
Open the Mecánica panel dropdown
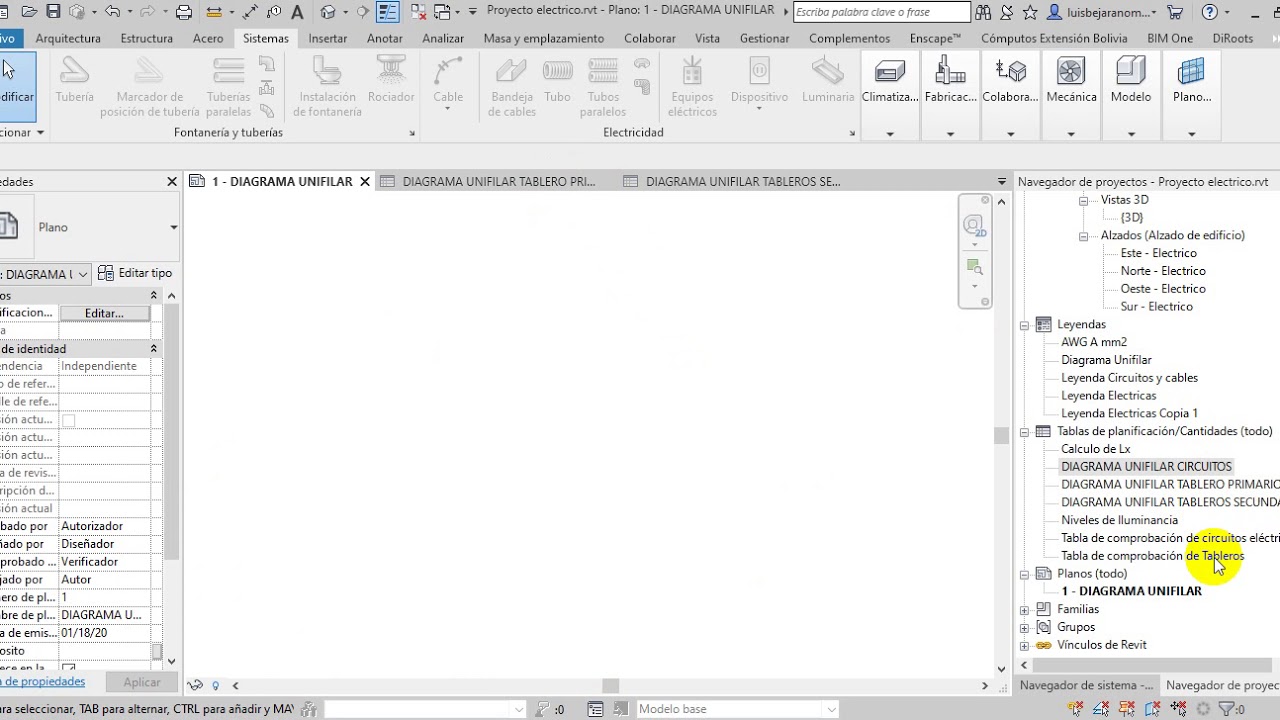tap(1071, 134)
